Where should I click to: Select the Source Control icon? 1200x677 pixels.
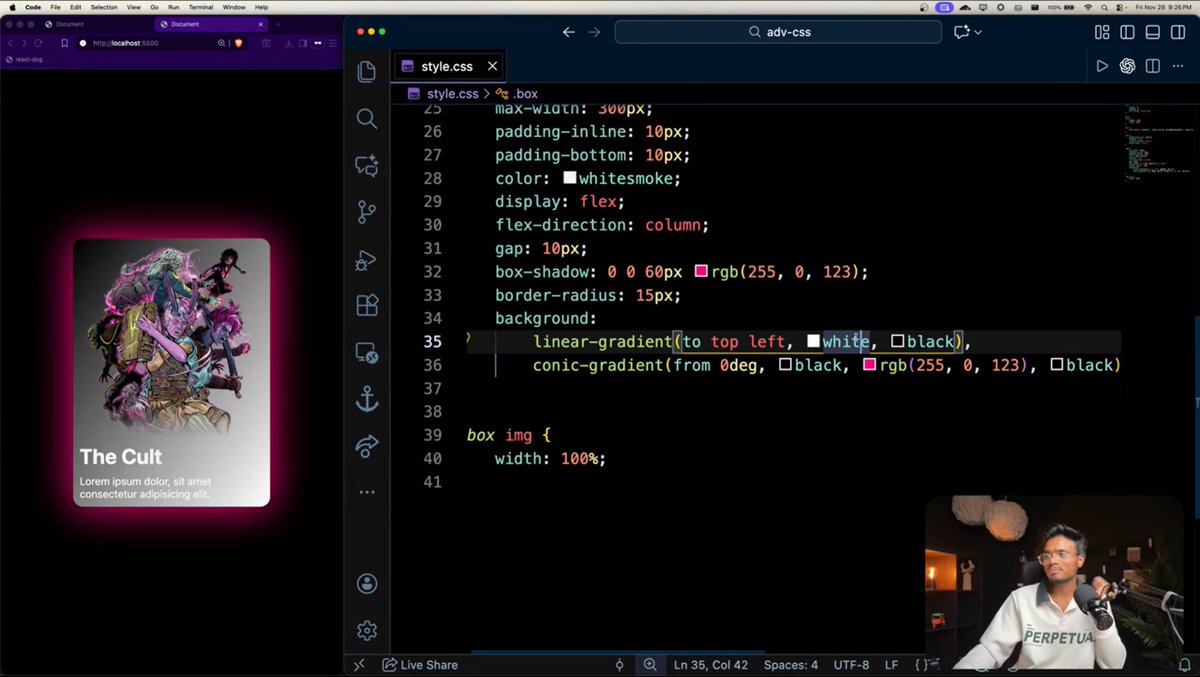pyautogui.click(x=366, y=211)
